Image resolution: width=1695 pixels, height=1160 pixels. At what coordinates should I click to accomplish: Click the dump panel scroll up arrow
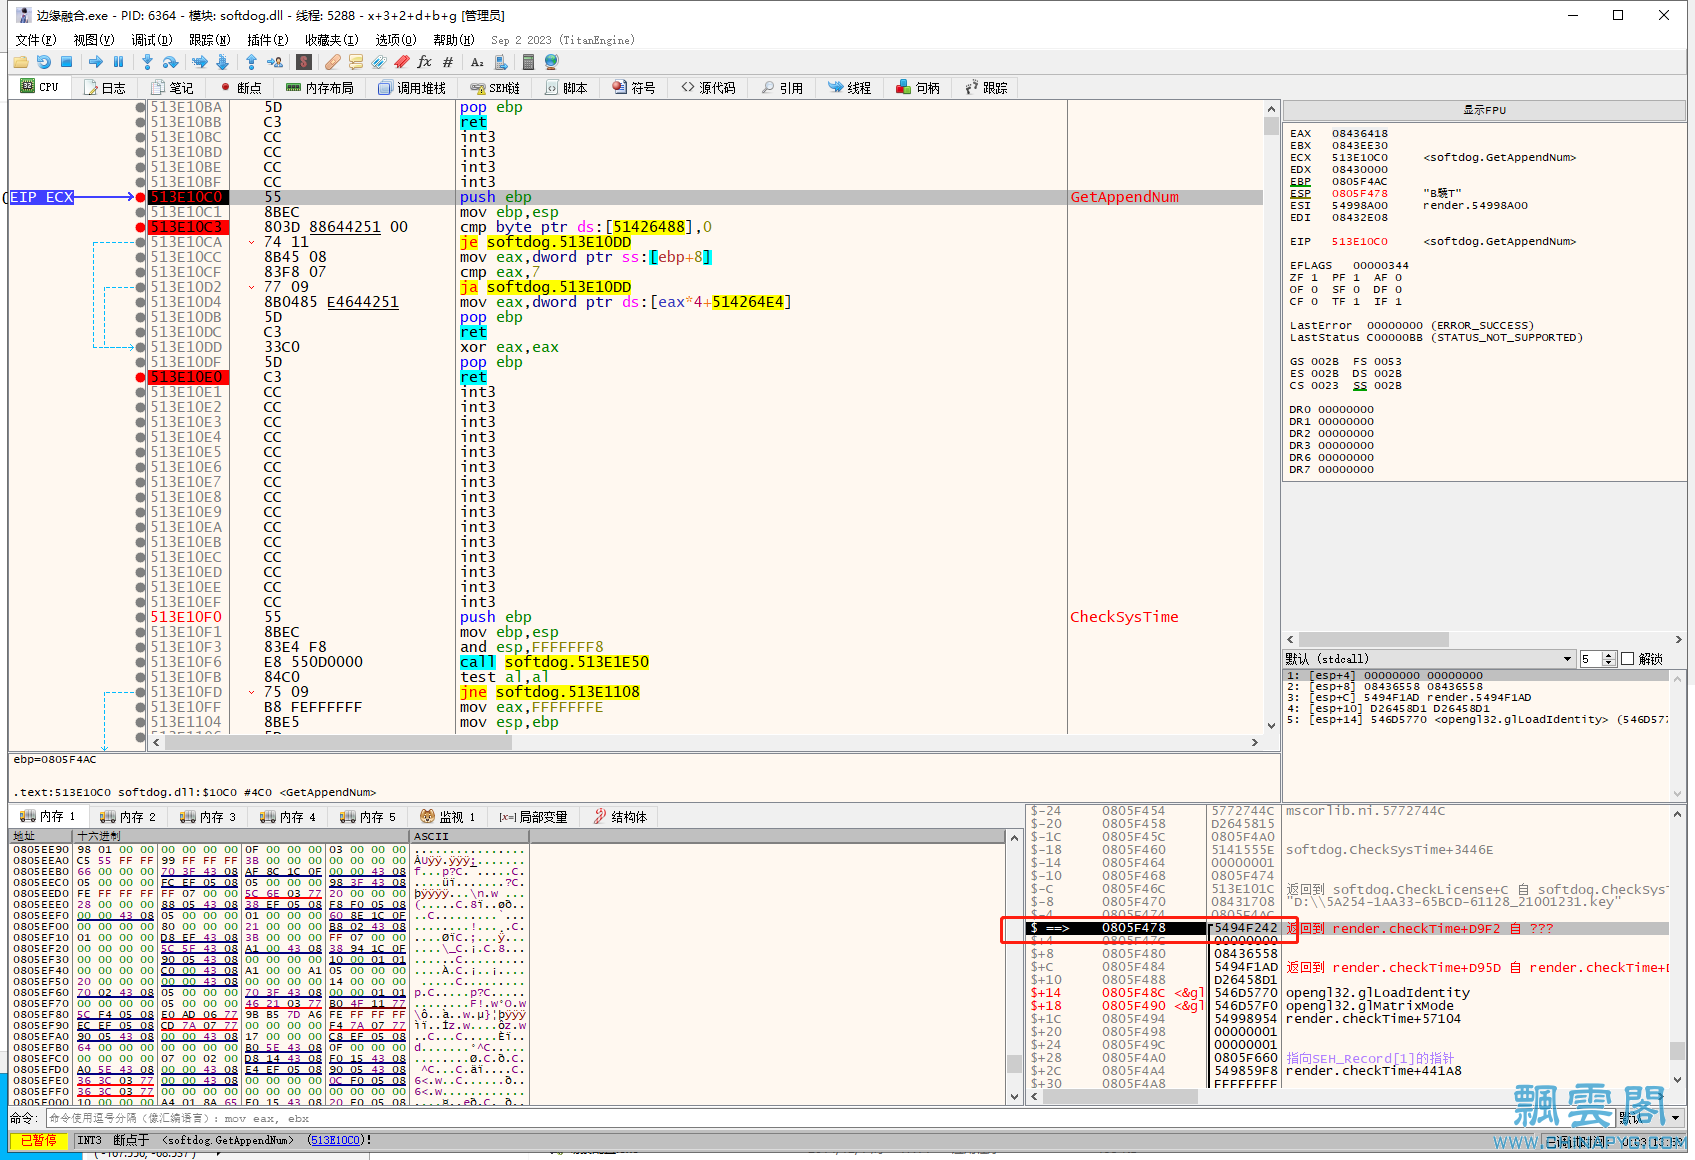point(1014,837)
